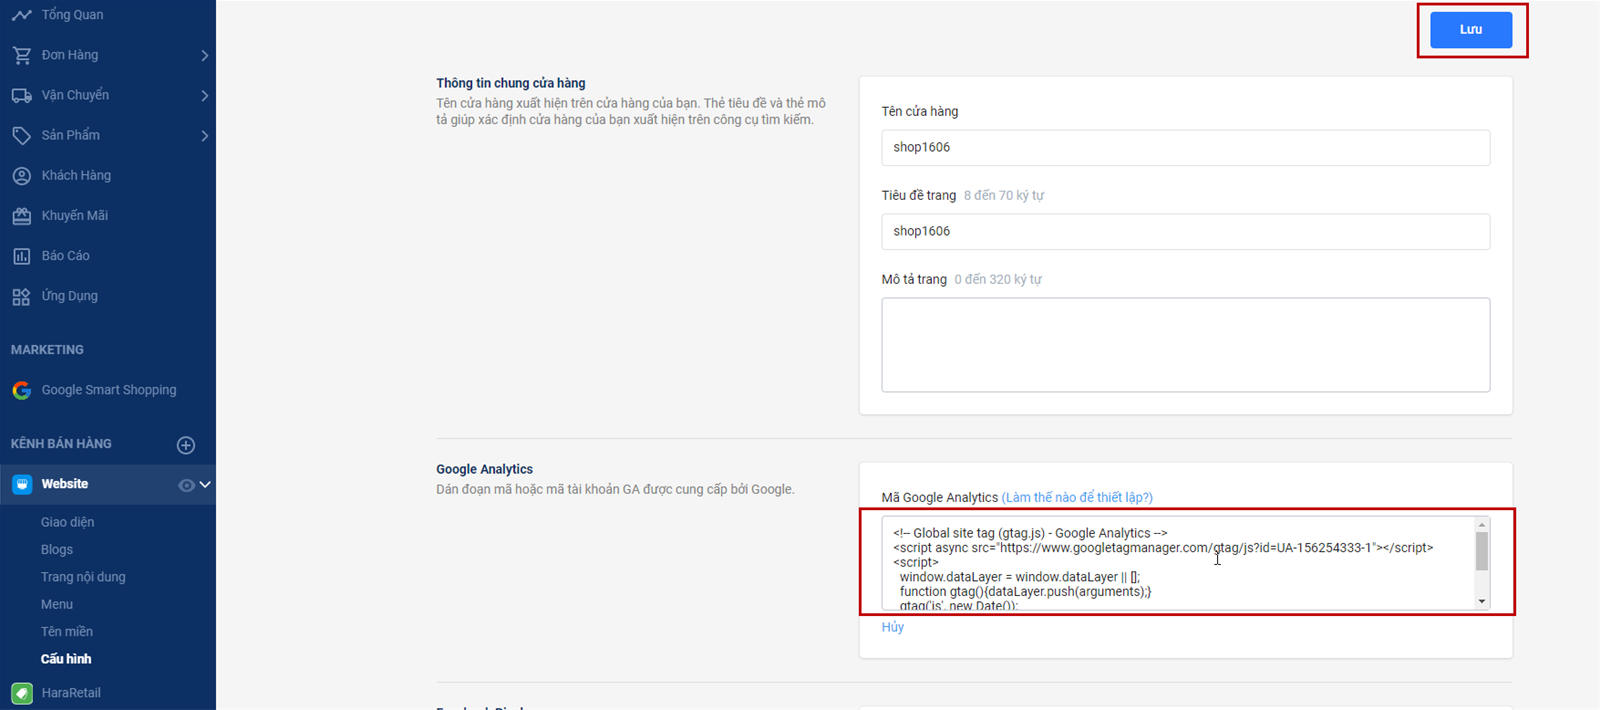
Task: Open Khách Hàng menu item
Action: 76,175
